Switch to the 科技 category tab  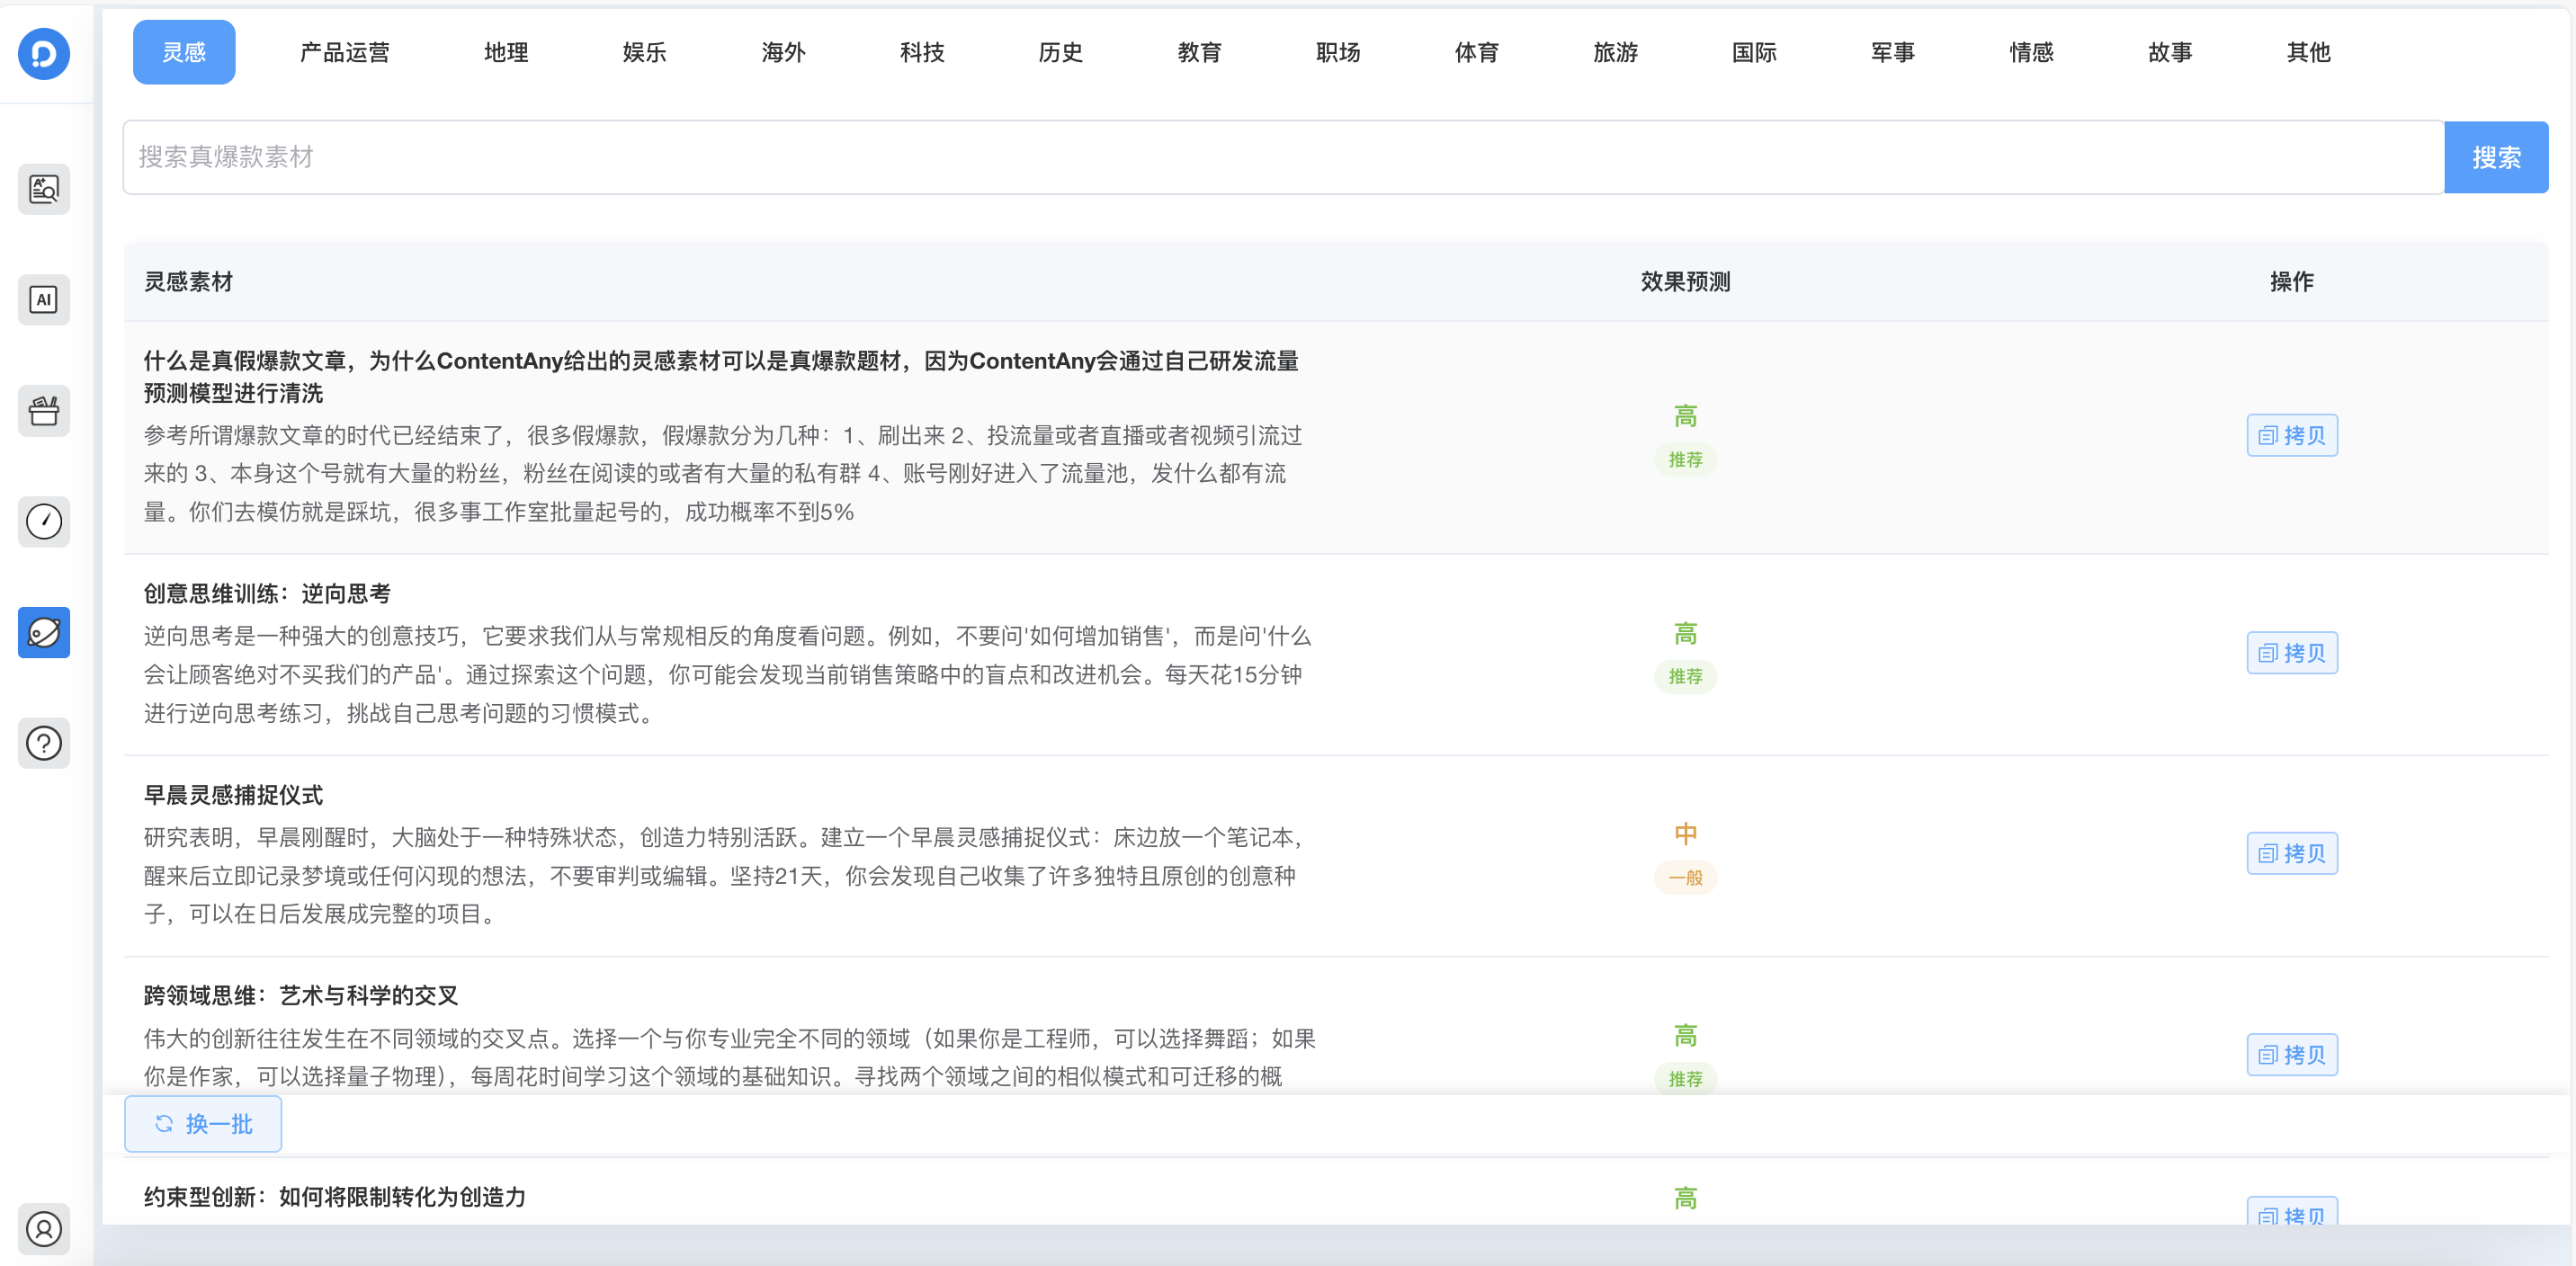(x=921, y=52)
